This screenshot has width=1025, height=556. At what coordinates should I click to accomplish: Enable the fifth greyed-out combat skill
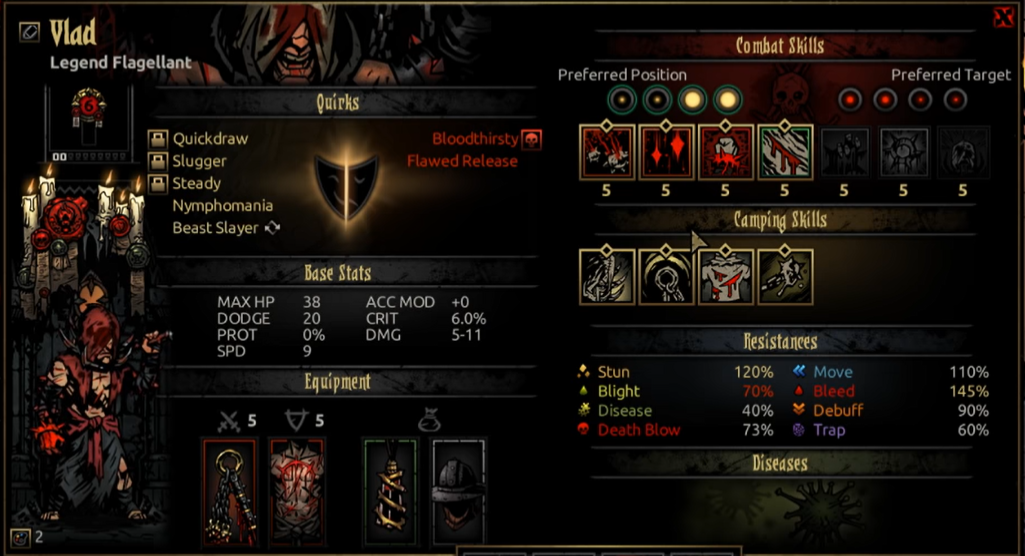click(x=844, y=152)
